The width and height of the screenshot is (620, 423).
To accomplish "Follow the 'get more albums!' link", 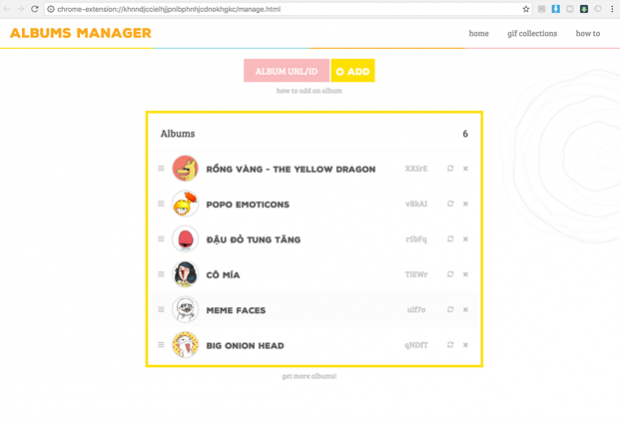I will [x=309, y=376].
